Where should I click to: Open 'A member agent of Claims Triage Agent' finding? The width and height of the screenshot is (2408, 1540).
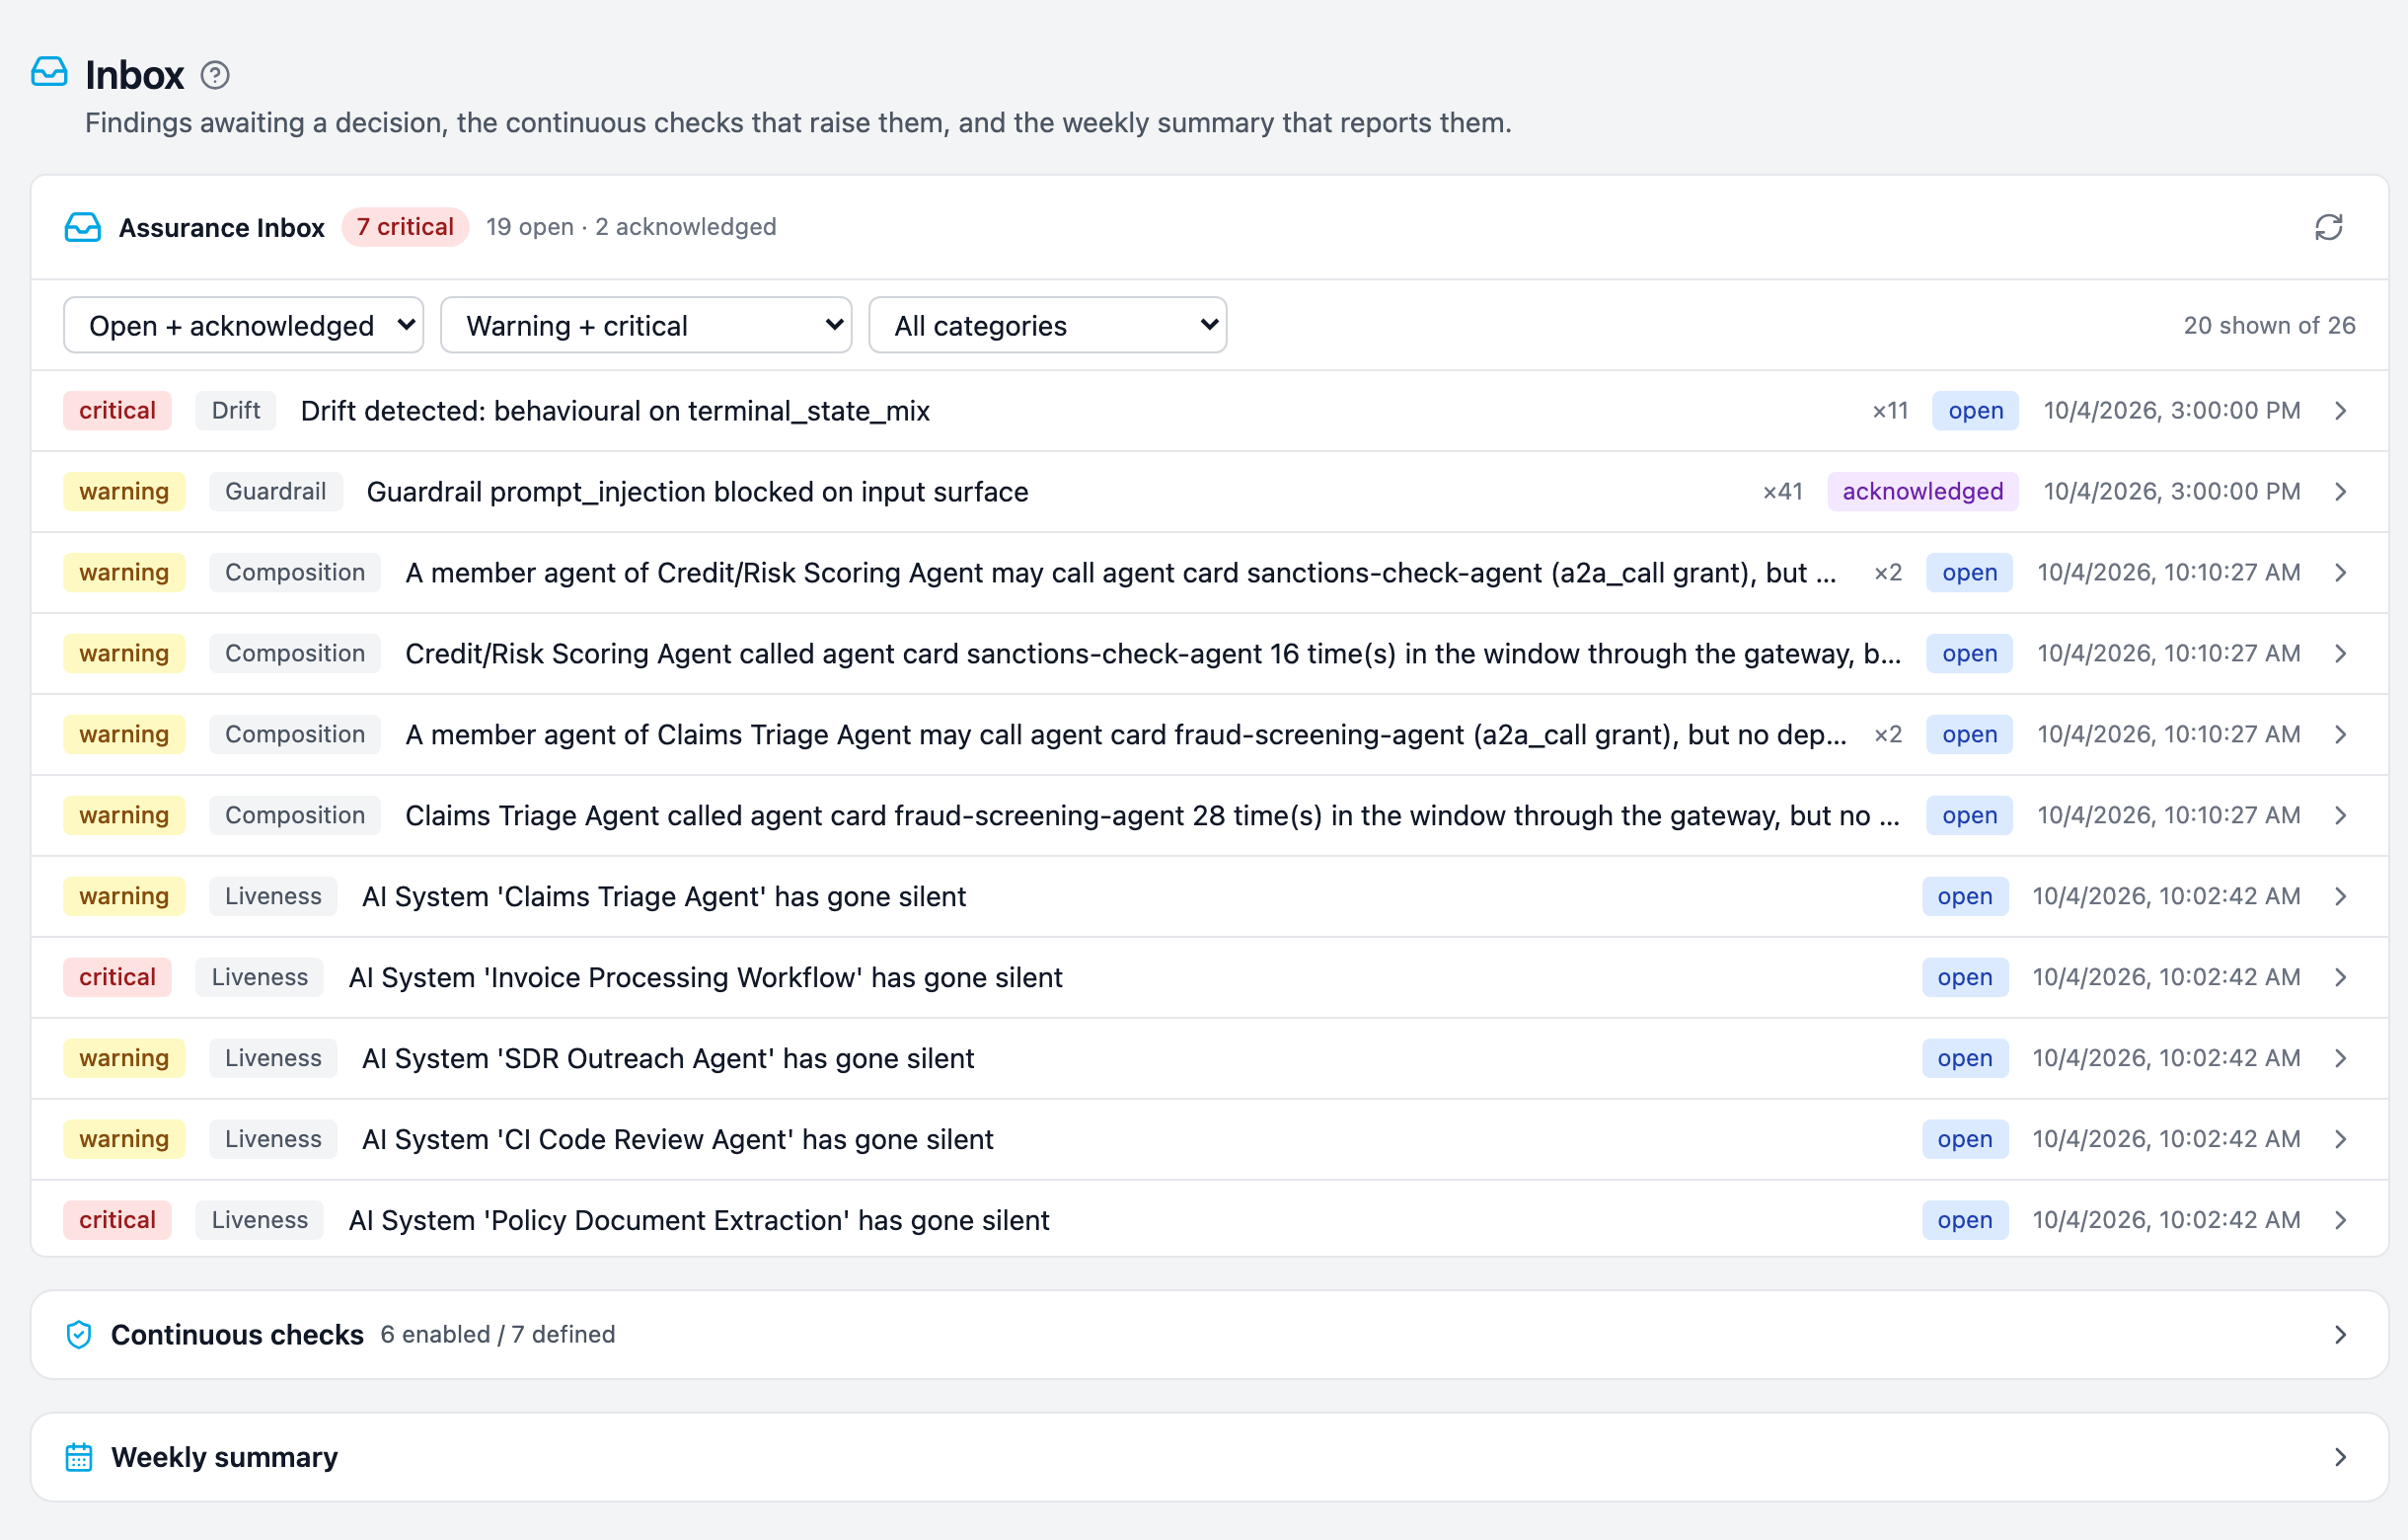pyautogui.click(x=1125, y=735)
